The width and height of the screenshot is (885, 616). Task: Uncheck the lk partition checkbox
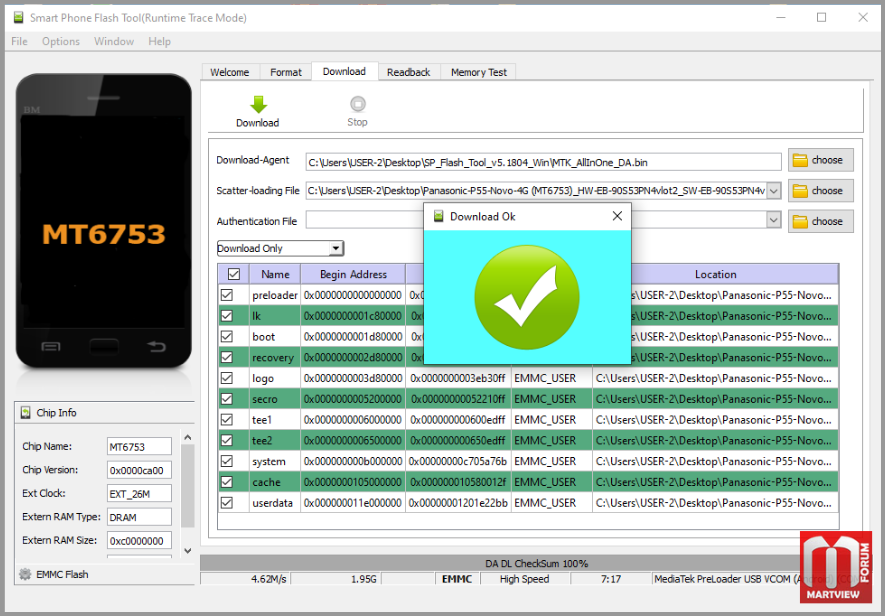[227, 316]
